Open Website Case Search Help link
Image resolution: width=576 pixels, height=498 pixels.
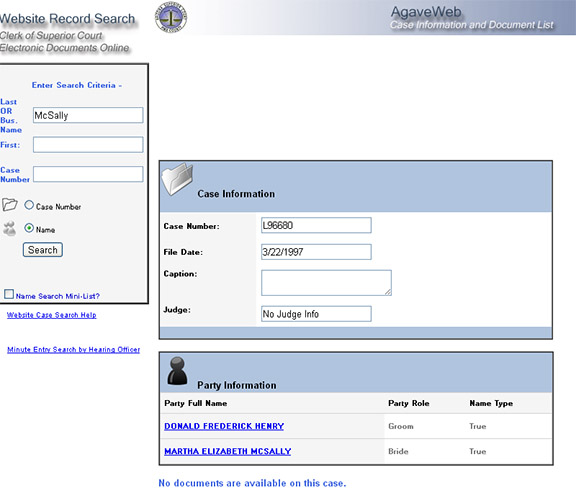51,315
